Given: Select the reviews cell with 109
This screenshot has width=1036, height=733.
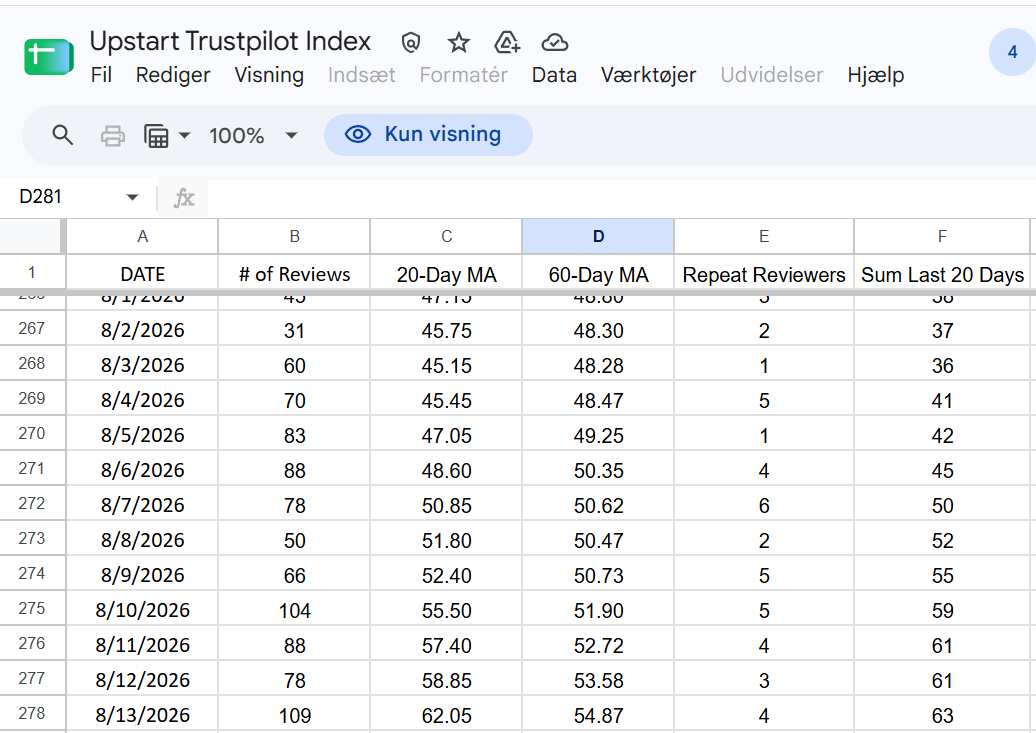Looking at the screenshot, I should tap(294, 715).
